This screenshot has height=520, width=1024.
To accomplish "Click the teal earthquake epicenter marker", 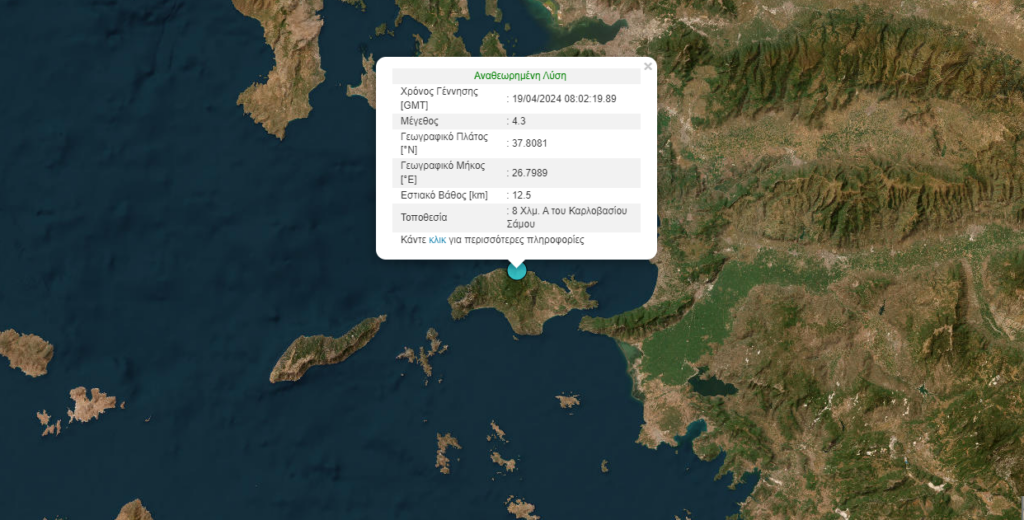I will 516,269.
